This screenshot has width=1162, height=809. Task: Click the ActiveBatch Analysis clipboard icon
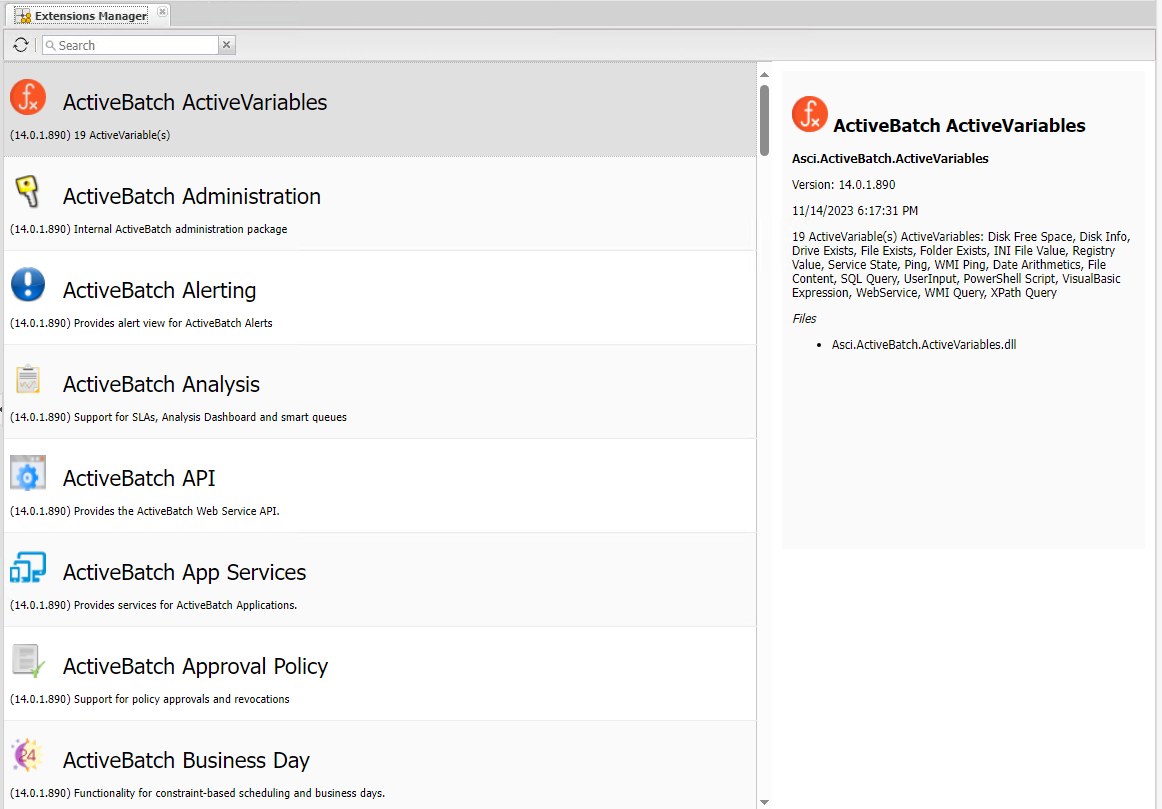coord(27,380)
